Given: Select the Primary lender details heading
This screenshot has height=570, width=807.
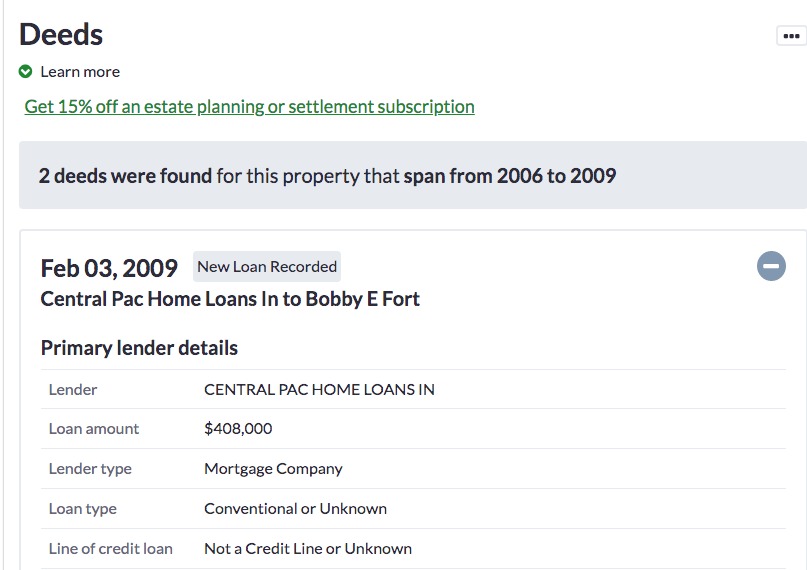Looking at the screenshot, I should click(x=139, y=348).
